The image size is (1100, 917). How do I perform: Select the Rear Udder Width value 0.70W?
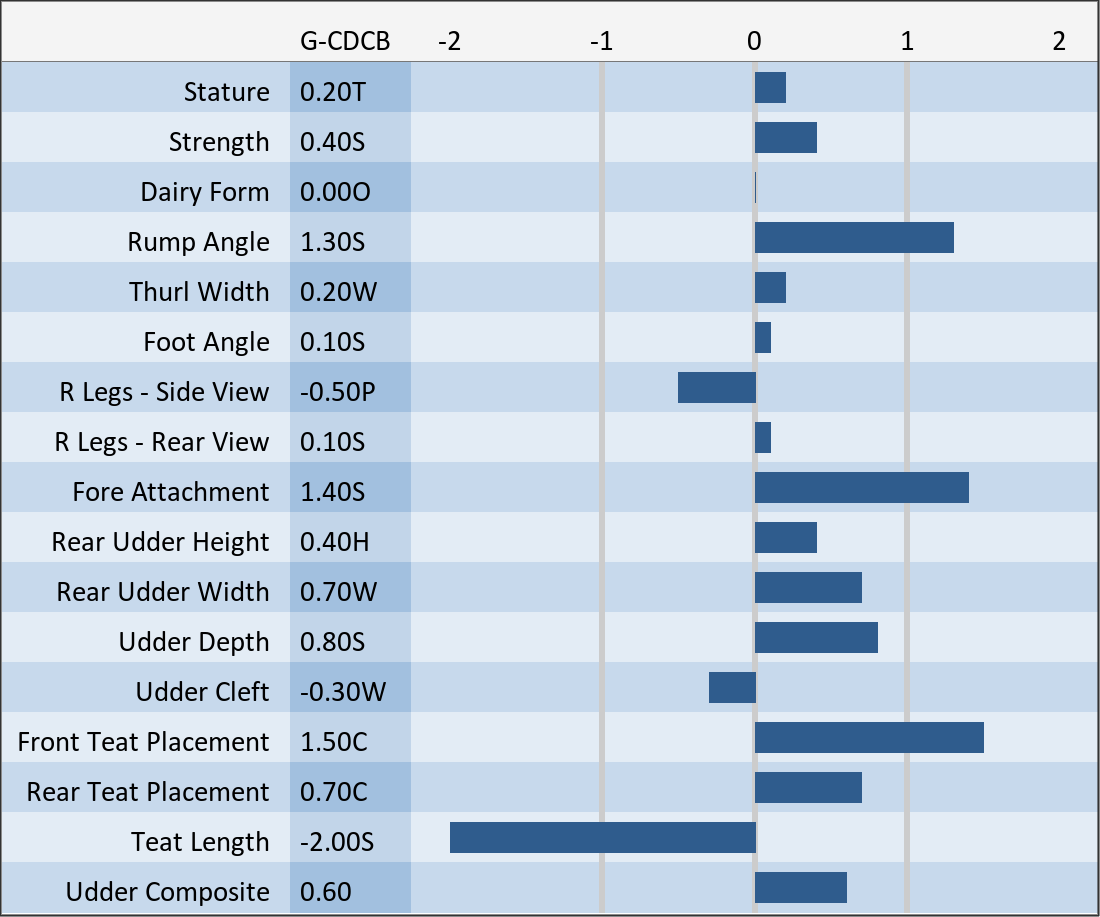(338, 592)
